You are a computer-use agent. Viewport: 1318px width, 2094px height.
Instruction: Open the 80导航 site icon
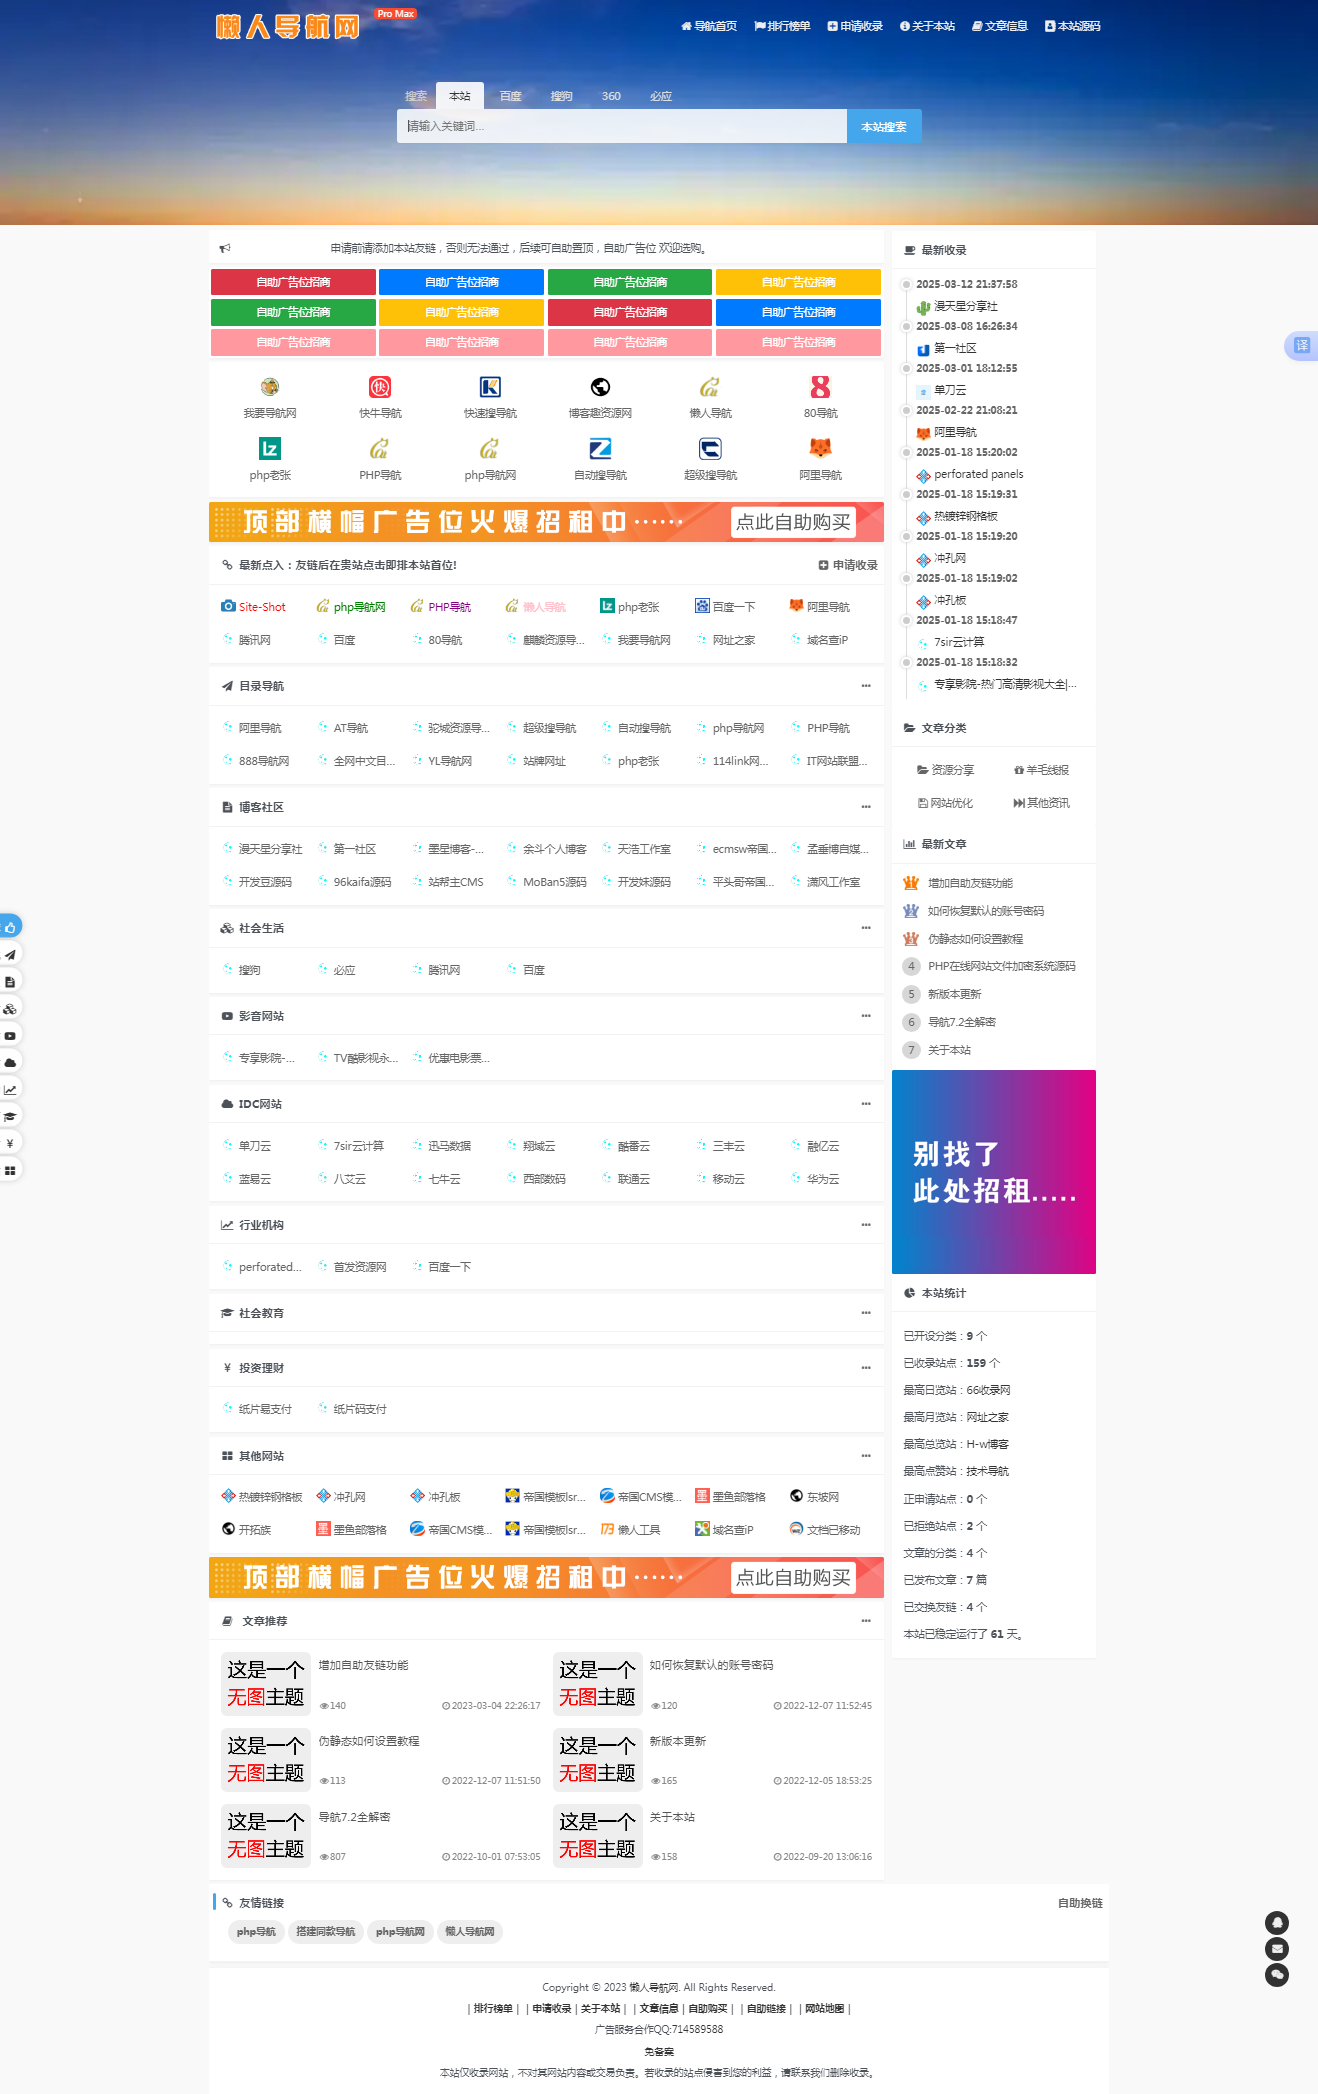coord(820,387)
